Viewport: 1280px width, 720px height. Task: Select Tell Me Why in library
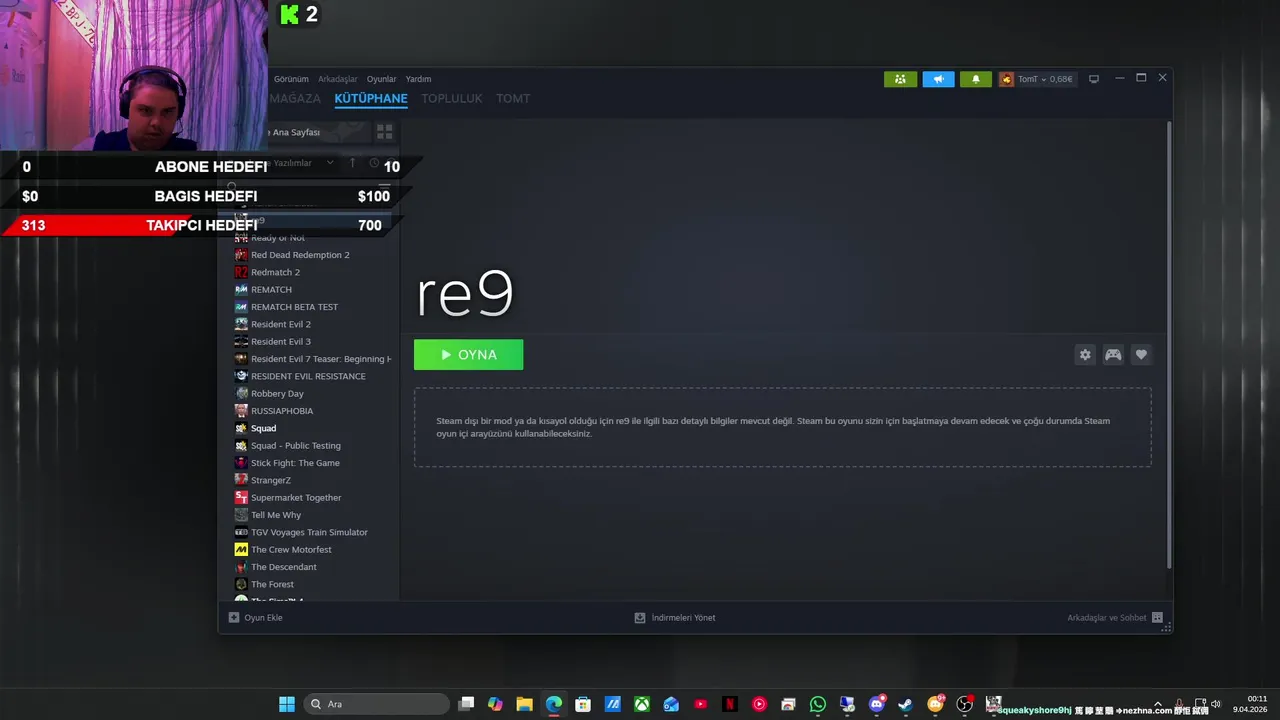coord(275,515)
